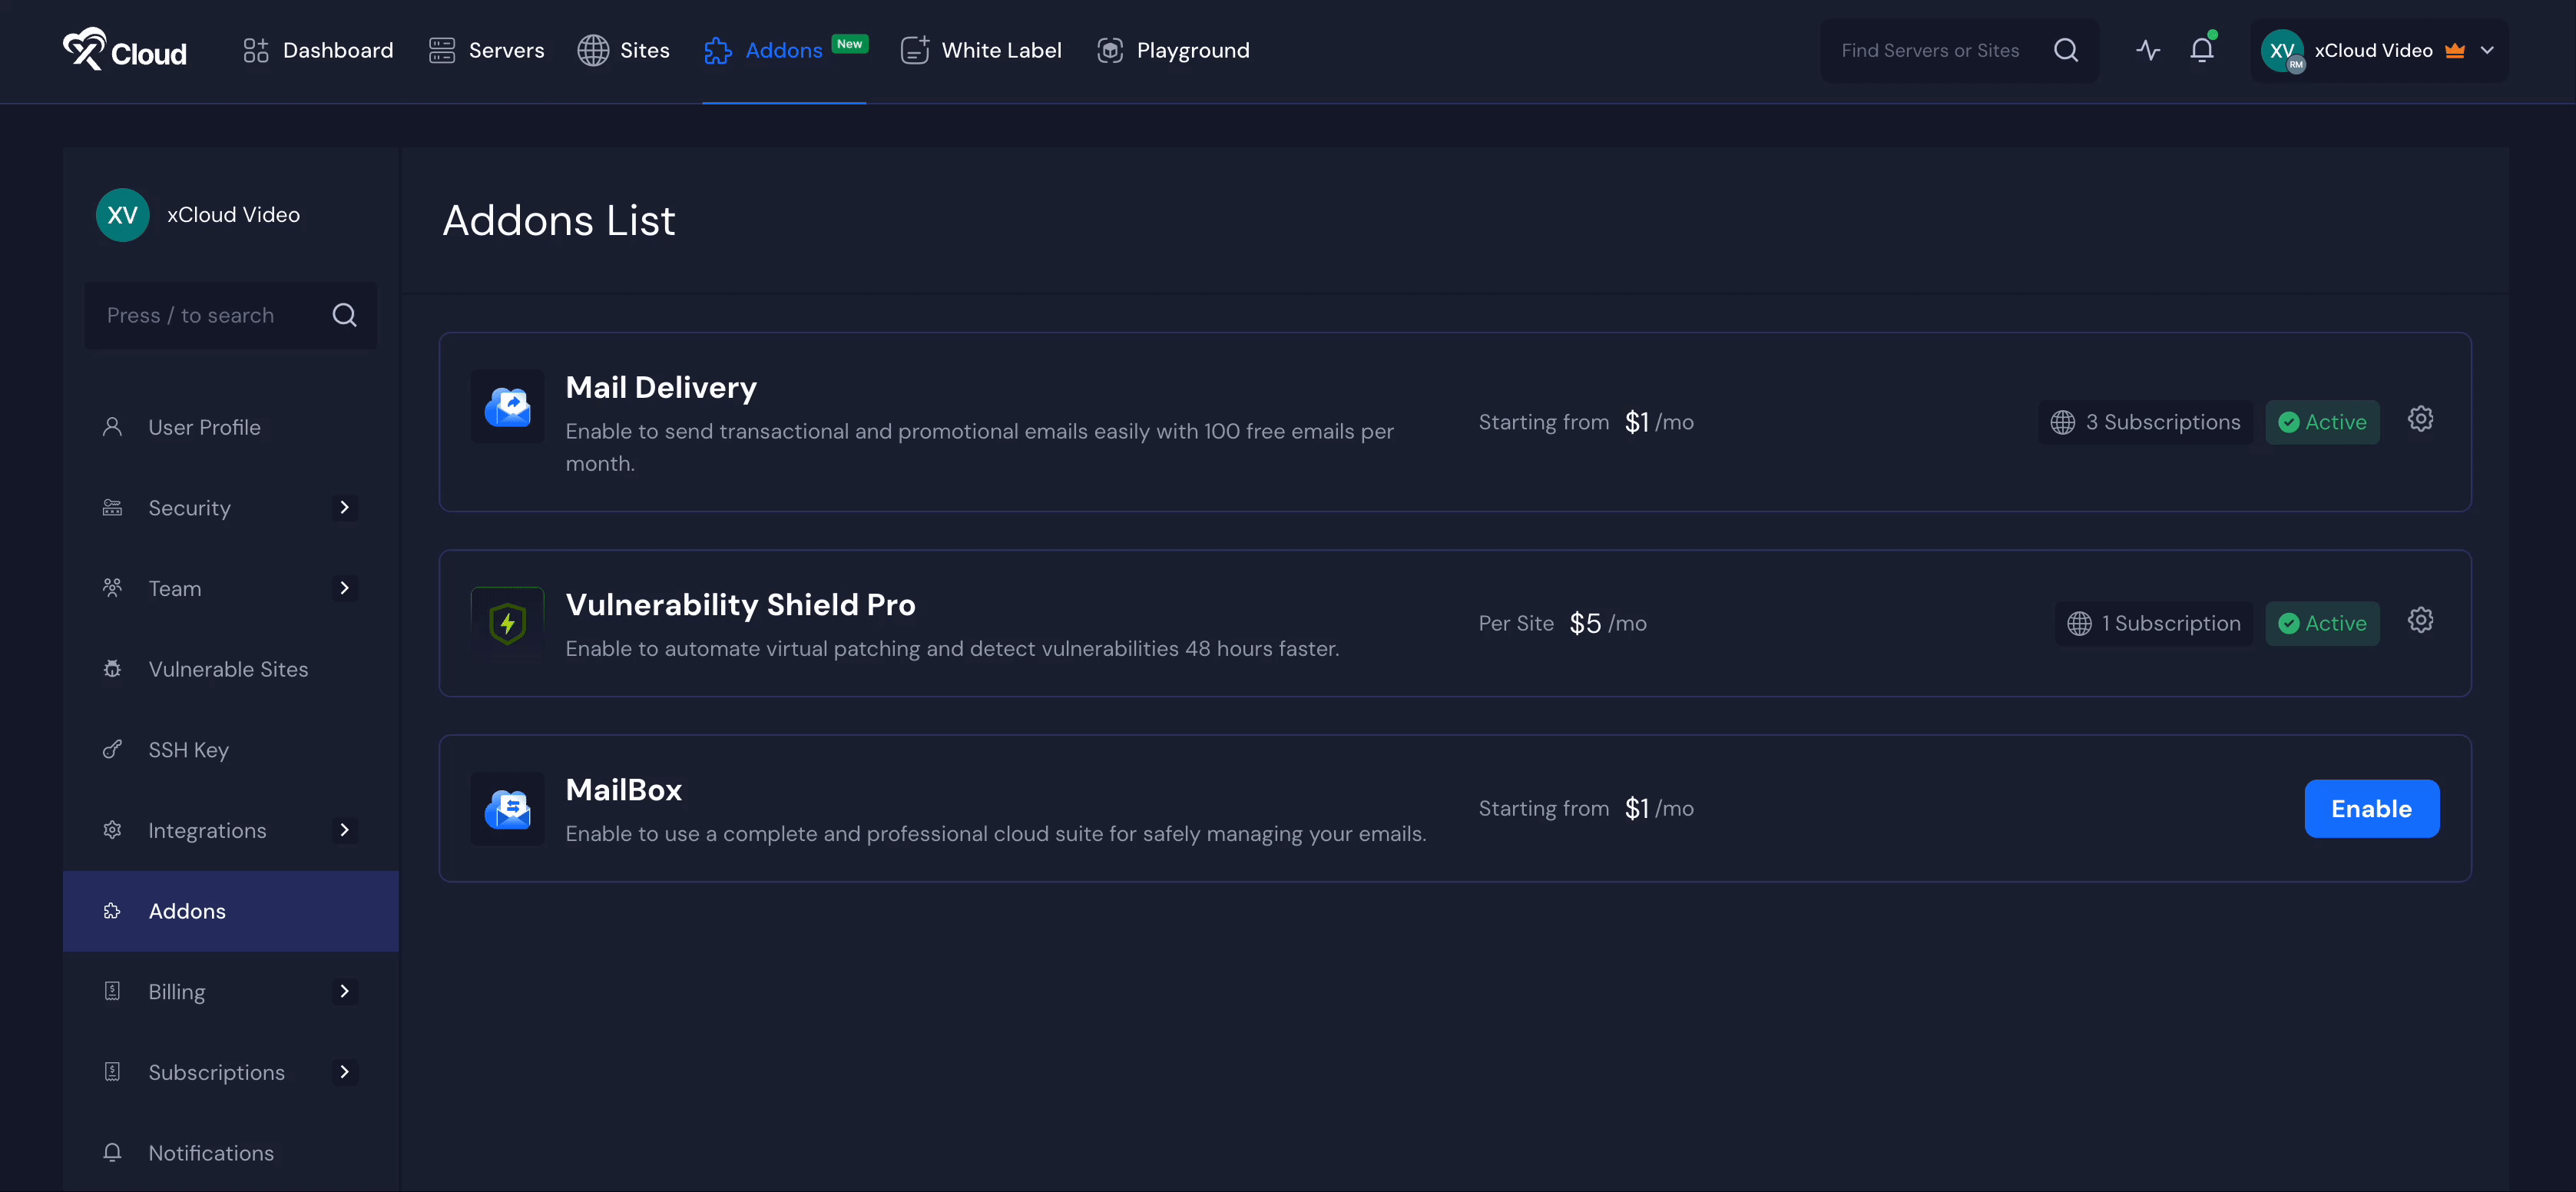Expand the Security sidebar section

pos(344,508)
